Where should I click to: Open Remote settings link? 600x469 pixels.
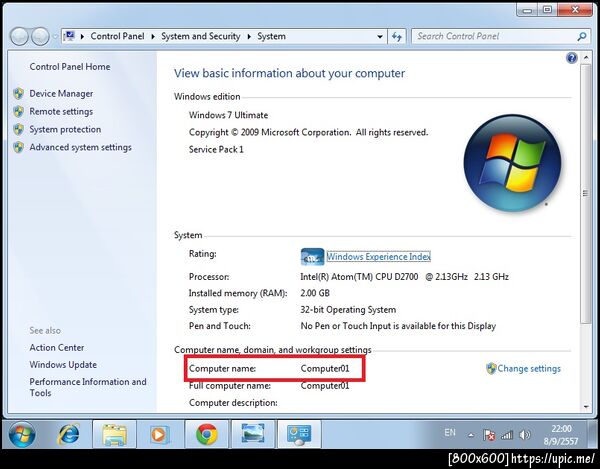pos(61,112)
